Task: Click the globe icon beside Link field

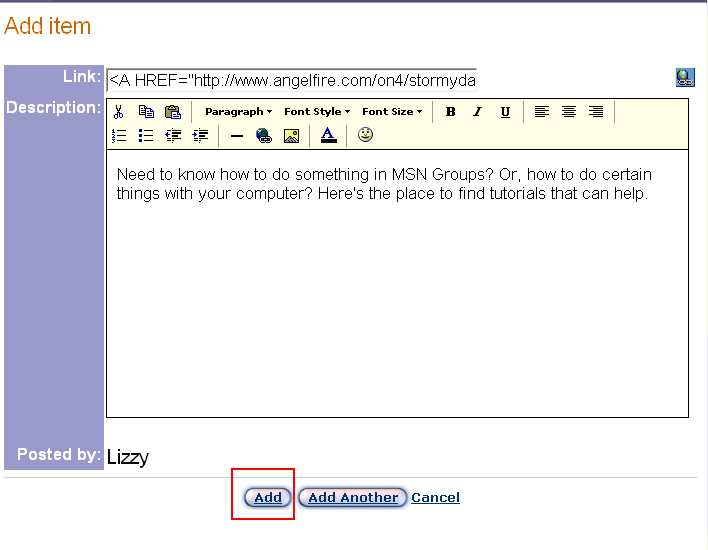Action: [x=685, y=78]
